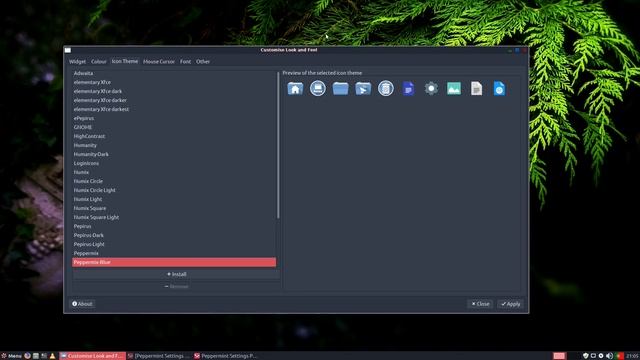Choose the ePapirus icon theme
The width and height of the screenshot is (640, 360).
(x=174, y=118)
